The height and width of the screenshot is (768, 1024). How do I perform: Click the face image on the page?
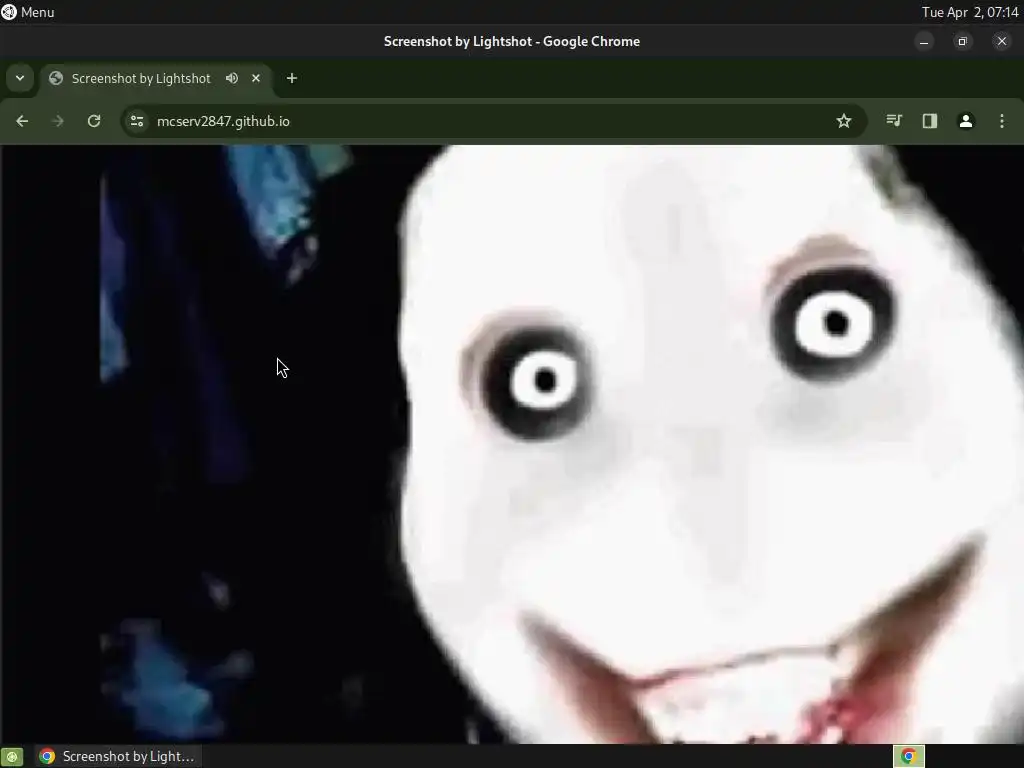pyautogui.click(x=711, y=444)
